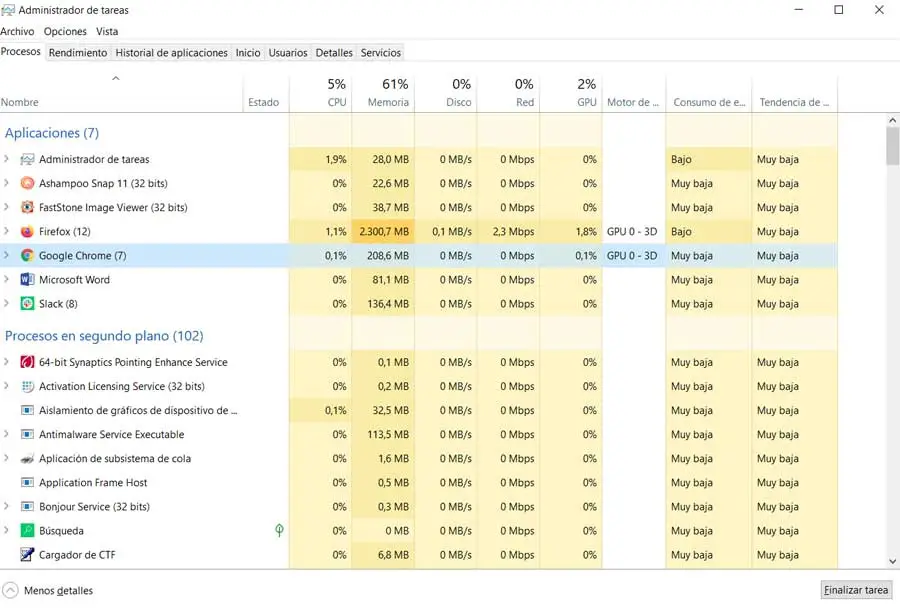Click the Microsoft Word process icon
The width and height of the screenshot is (900, 608).
pos(27,280)
